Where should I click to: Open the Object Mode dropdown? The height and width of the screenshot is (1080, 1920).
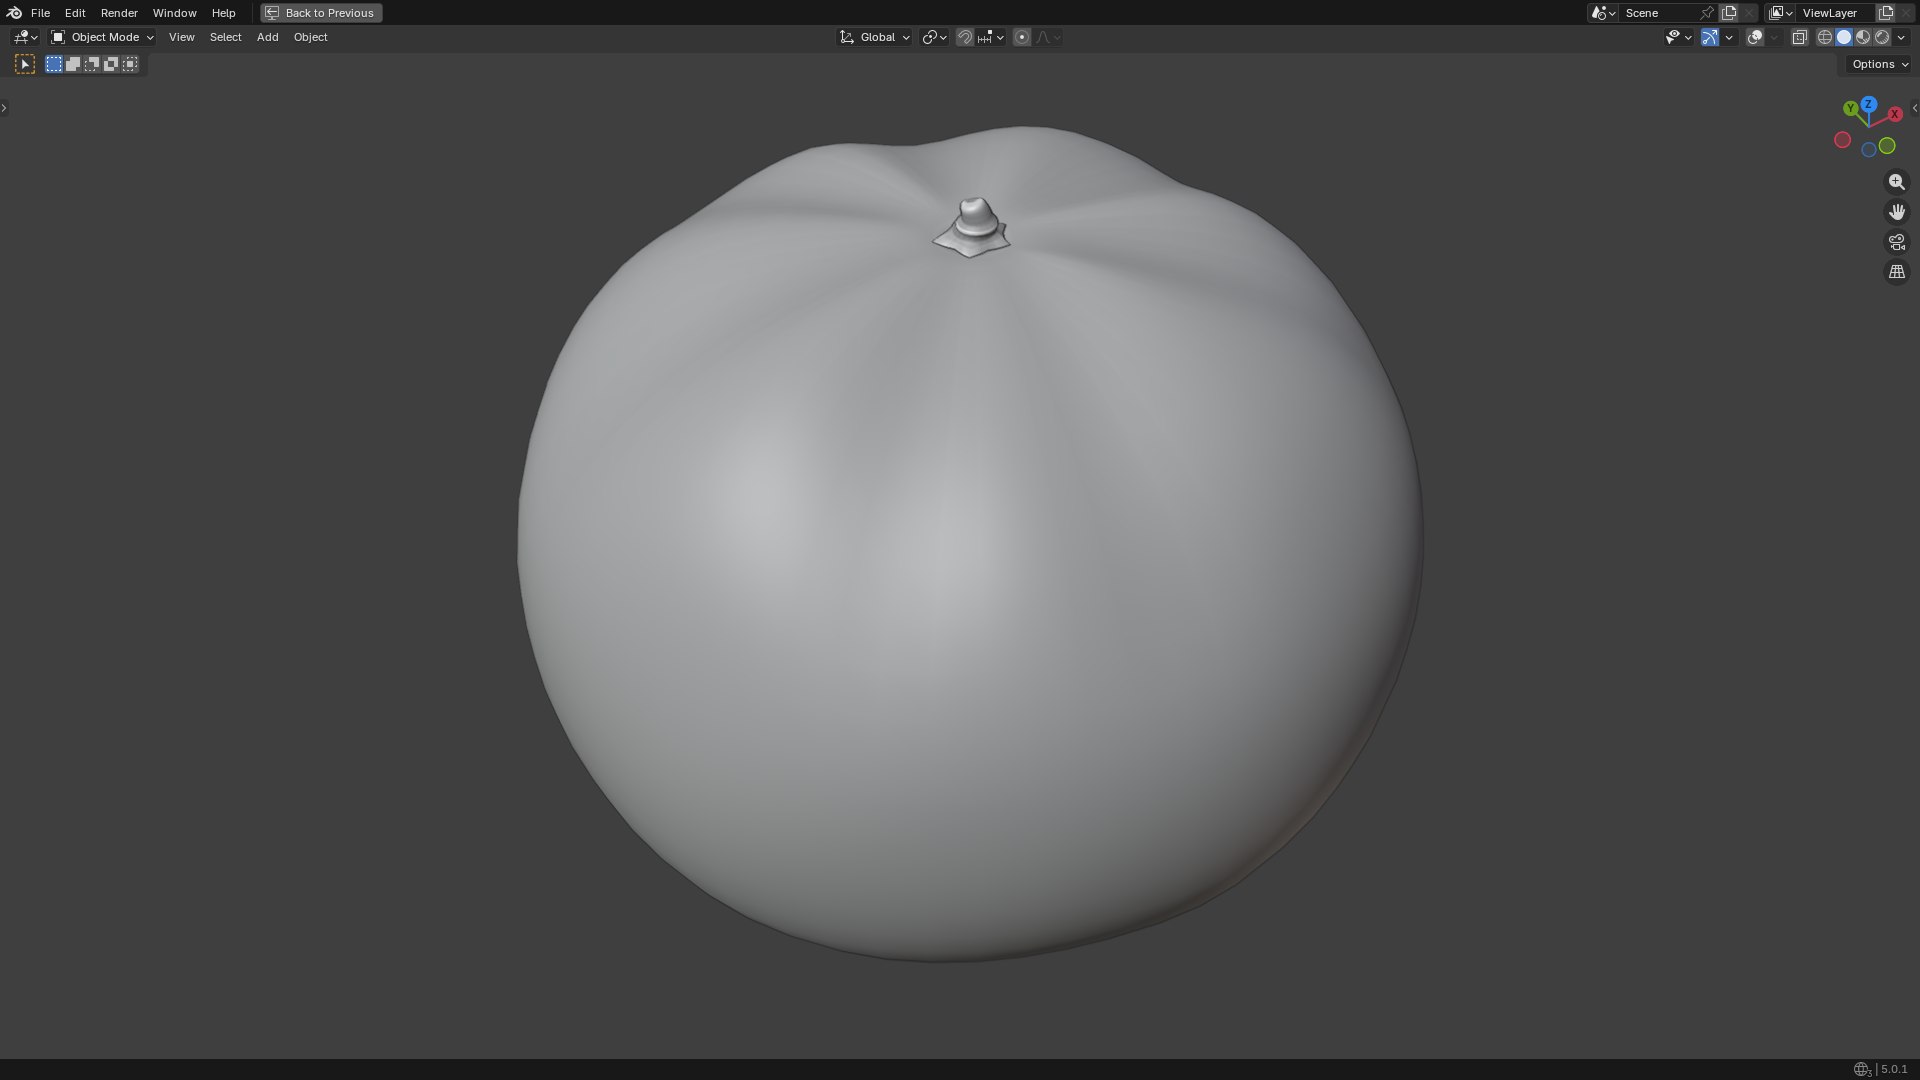(103, 37)
